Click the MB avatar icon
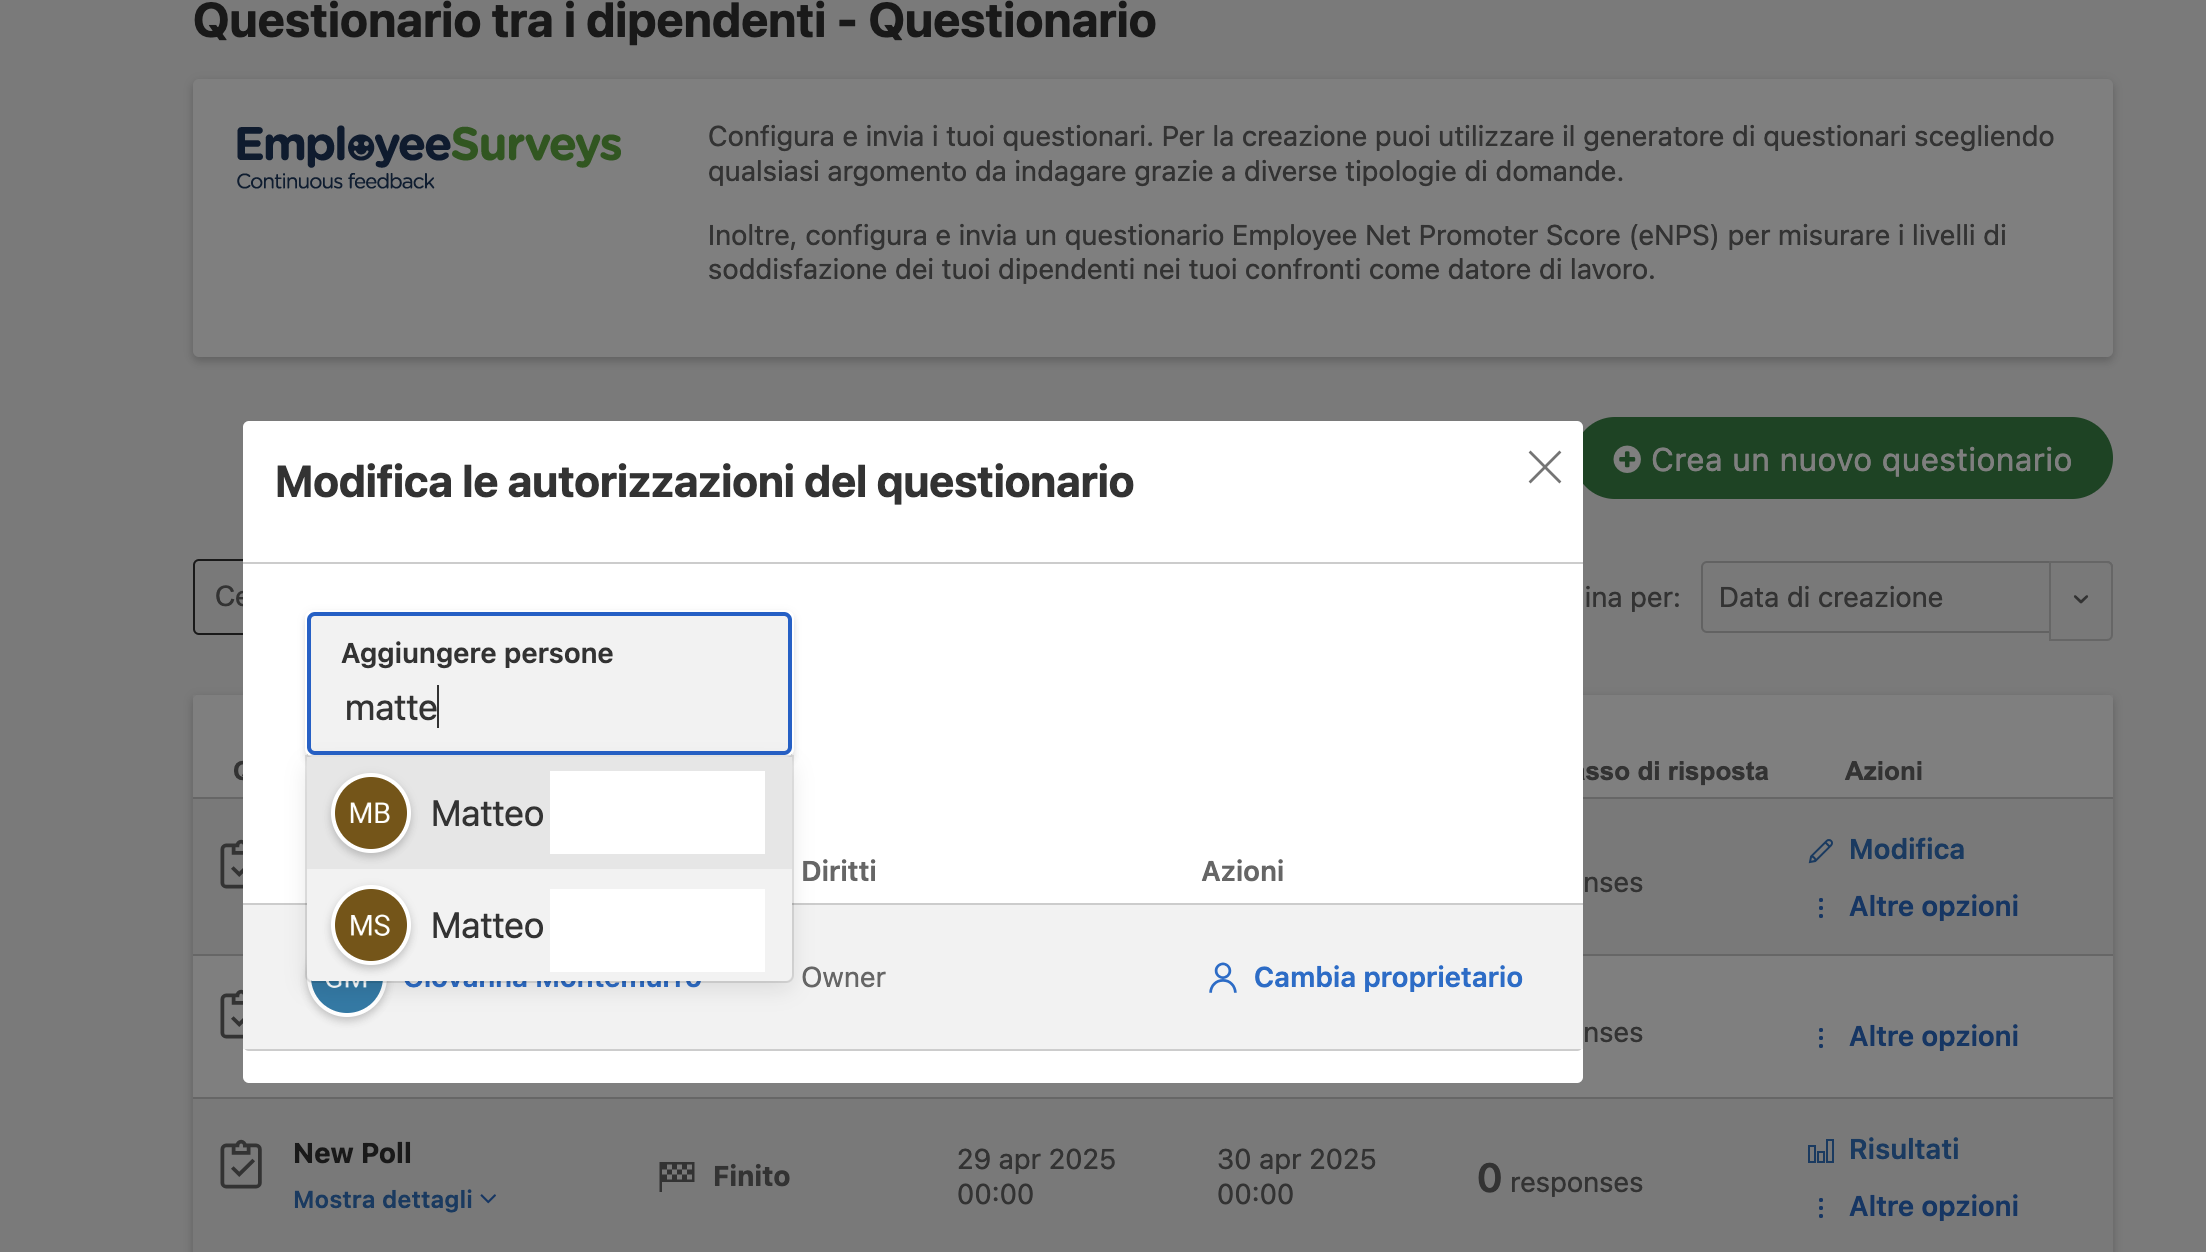This screenshot has width=2206, height=1252. click(x=370, y=813)
